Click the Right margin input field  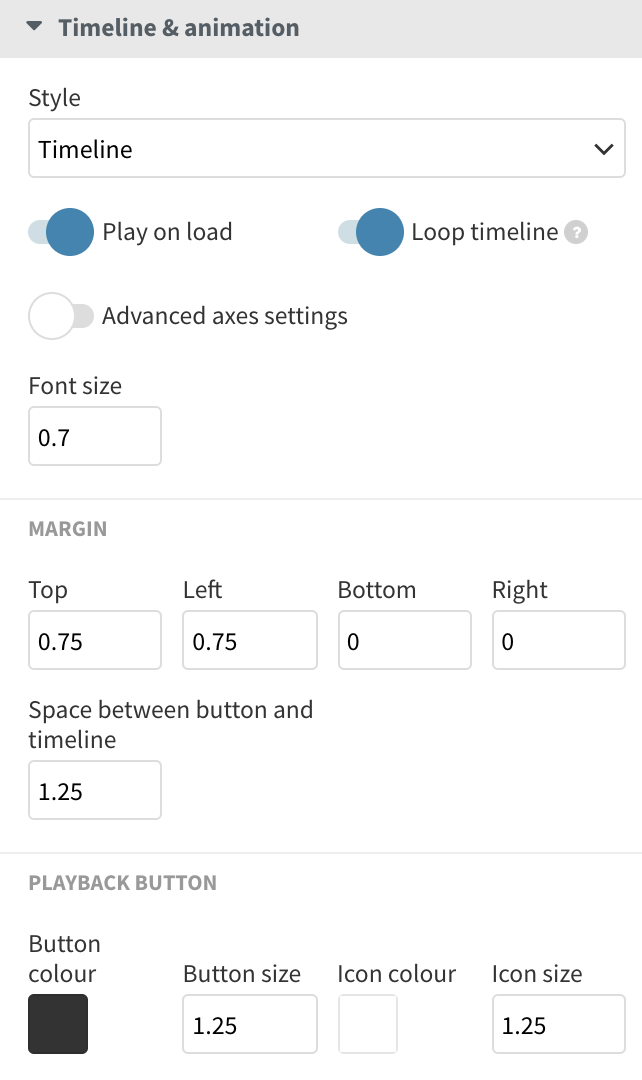click(x=559, y=640)
